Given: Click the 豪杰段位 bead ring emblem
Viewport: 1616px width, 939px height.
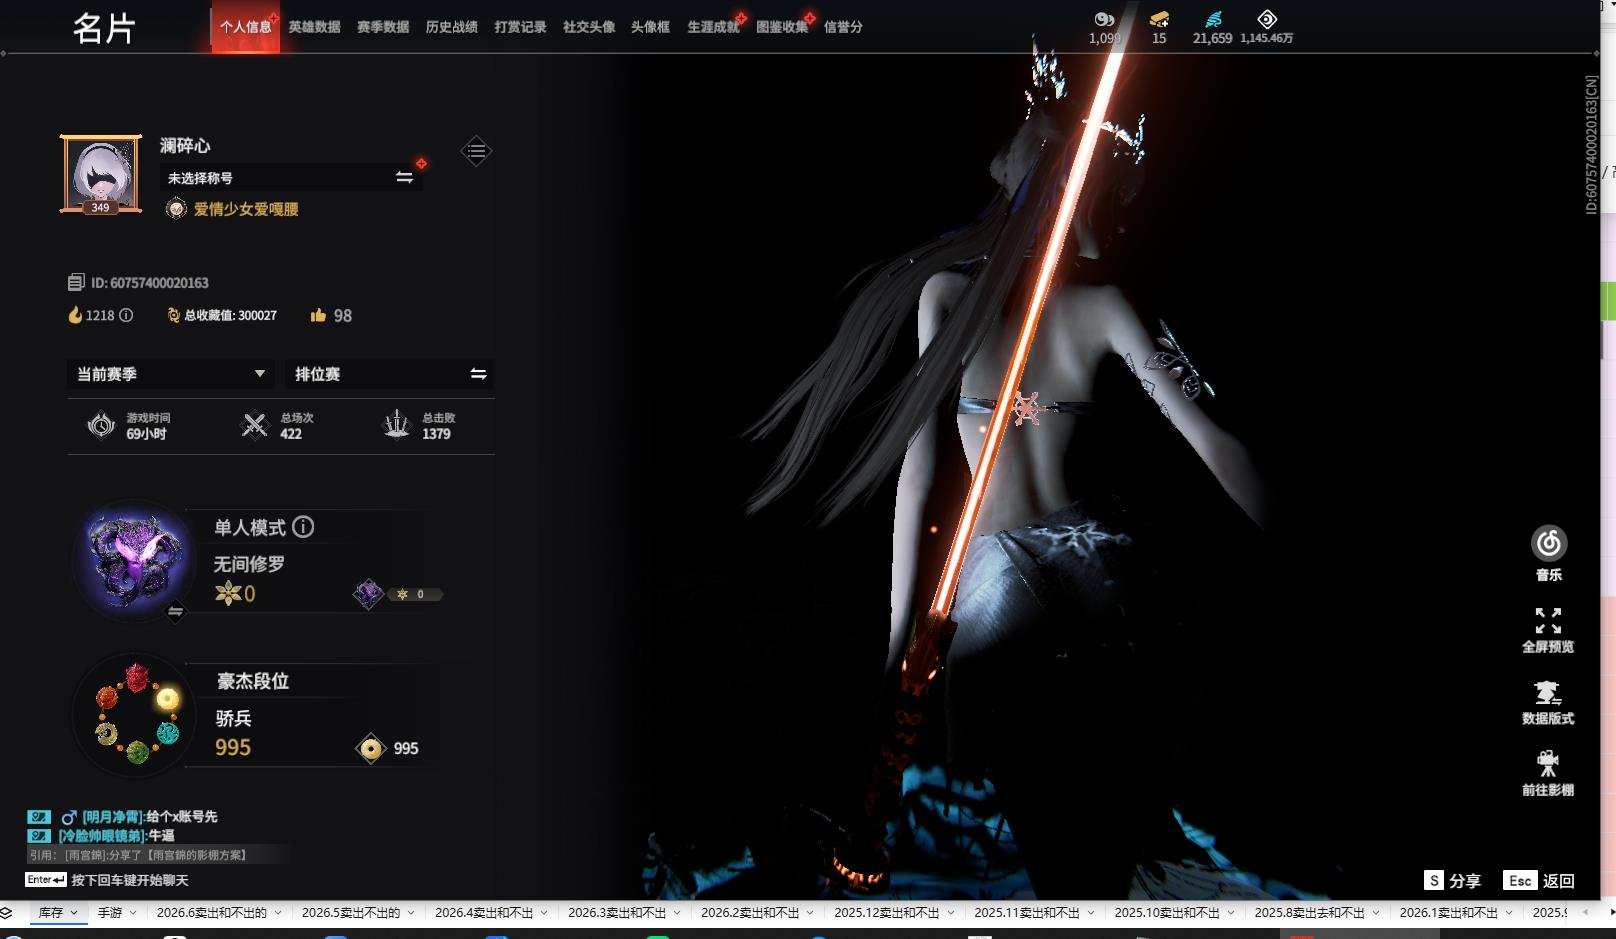Looking at the screenshot, I should click(137, 713).
